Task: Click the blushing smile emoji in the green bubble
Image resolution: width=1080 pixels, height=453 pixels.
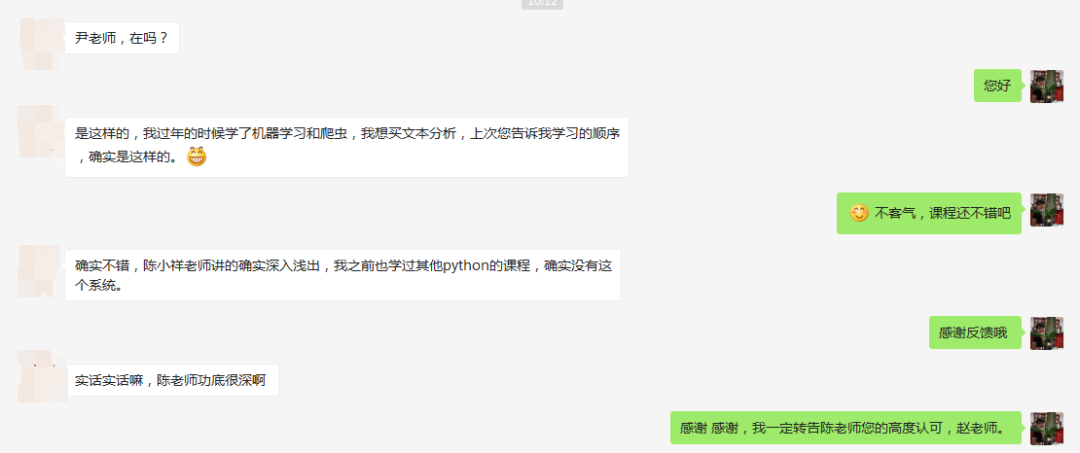Action: click(858, 213)
